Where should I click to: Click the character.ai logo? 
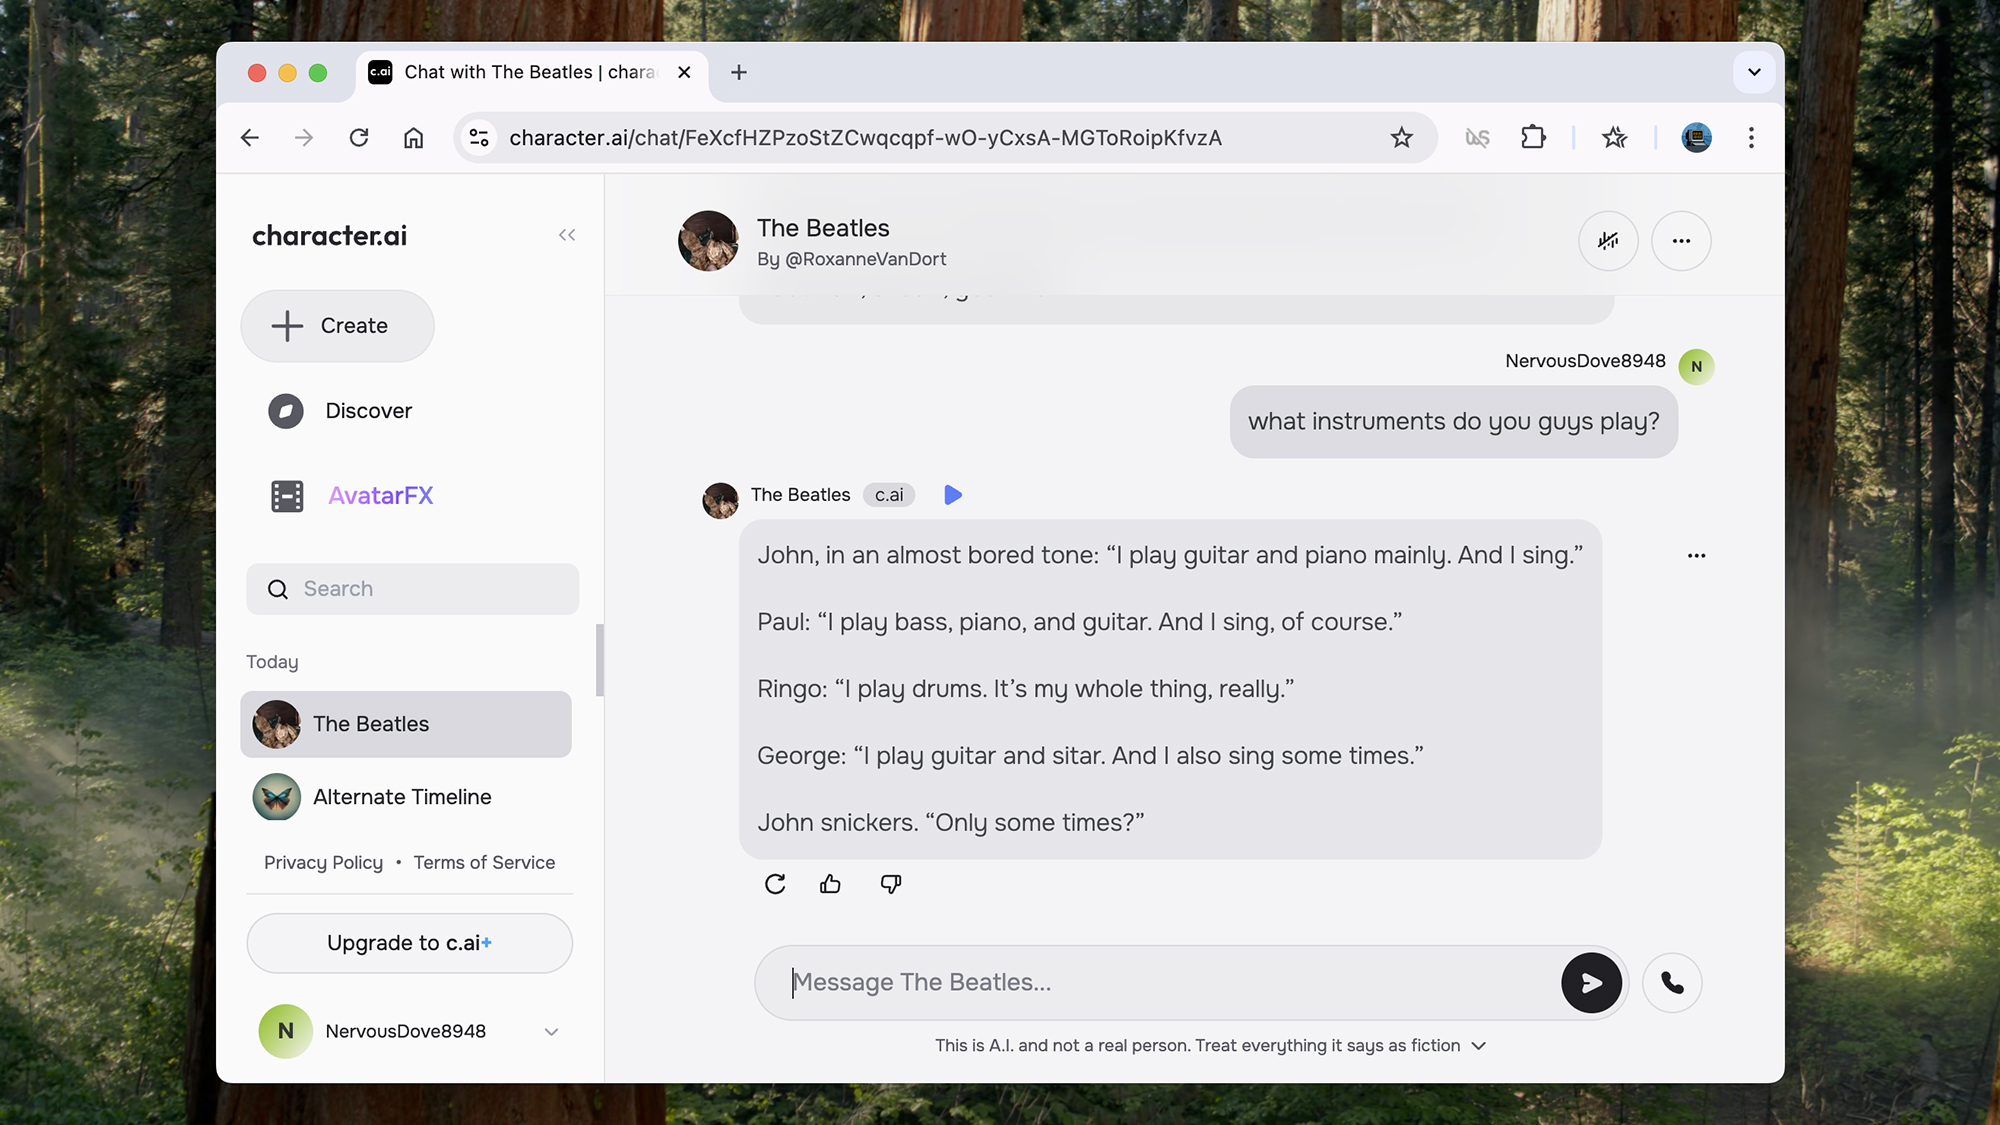click(329, 236)
